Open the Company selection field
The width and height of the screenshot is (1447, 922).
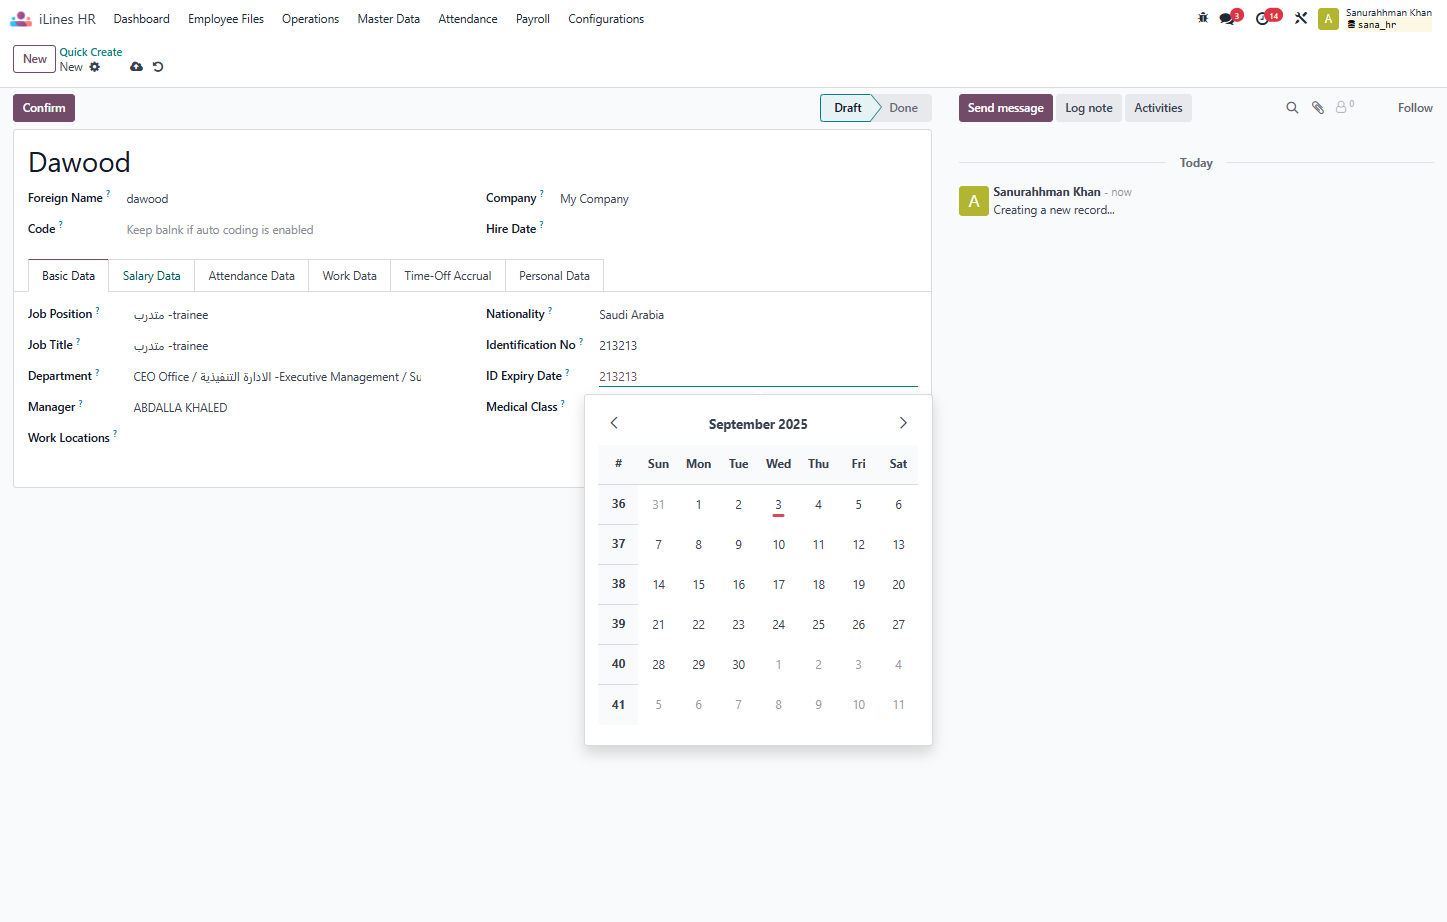click(738, 199)
